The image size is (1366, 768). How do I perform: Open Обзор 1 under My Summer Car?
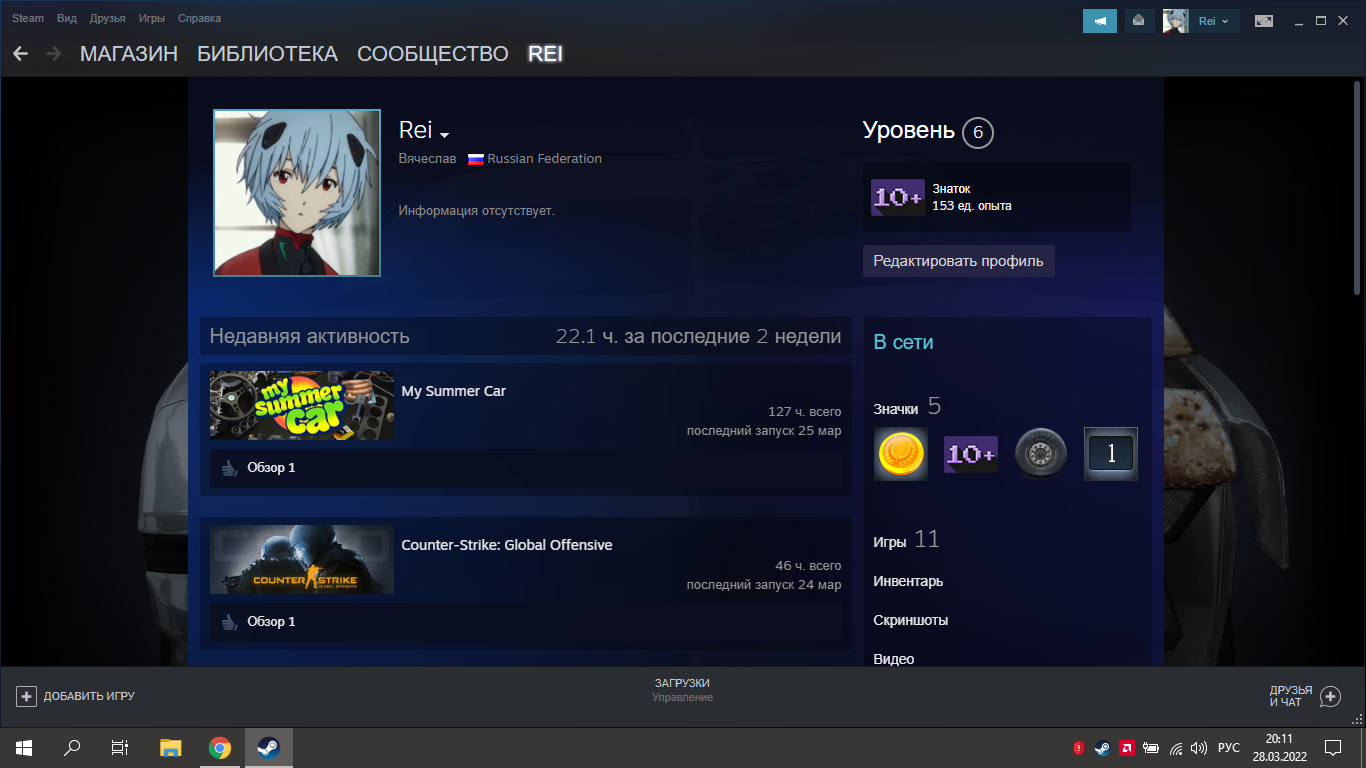tap(271, 467)
